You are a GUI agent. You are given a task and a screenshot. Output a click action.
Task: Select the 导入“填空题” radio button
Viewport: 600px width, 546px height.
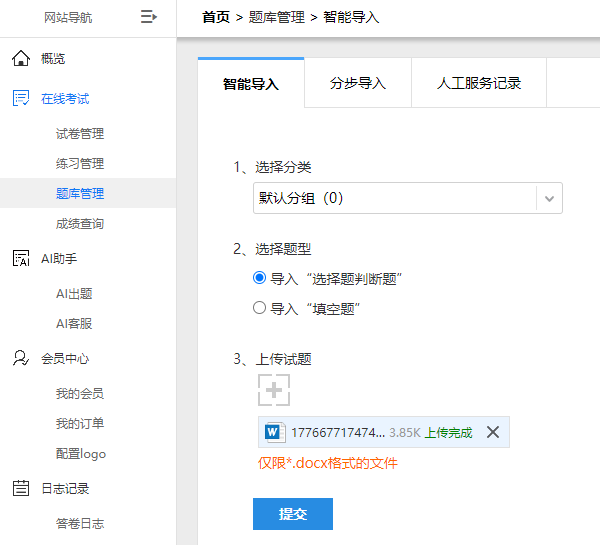tap(259, 308)
